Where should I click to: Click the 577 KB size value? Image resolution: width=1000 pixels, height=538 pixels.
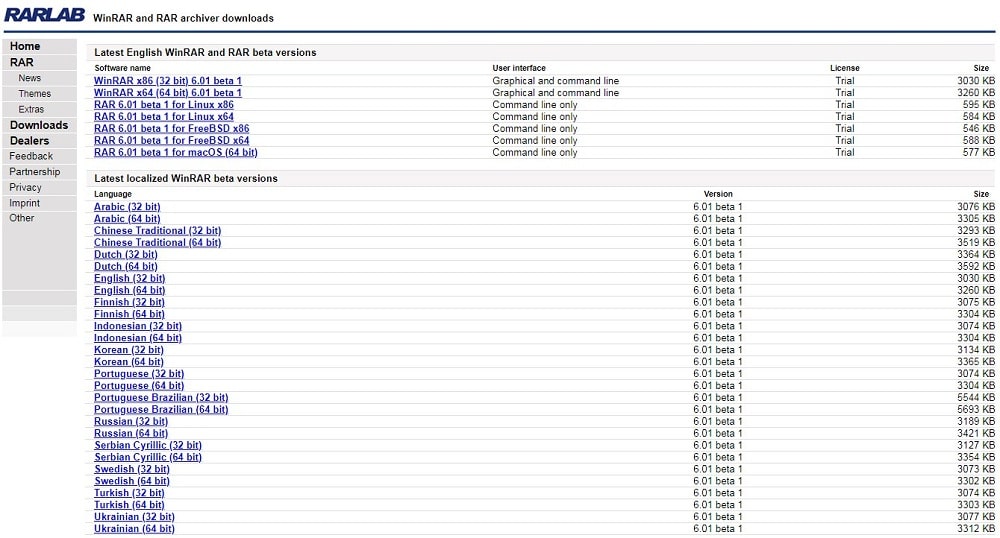coord(979,152)
